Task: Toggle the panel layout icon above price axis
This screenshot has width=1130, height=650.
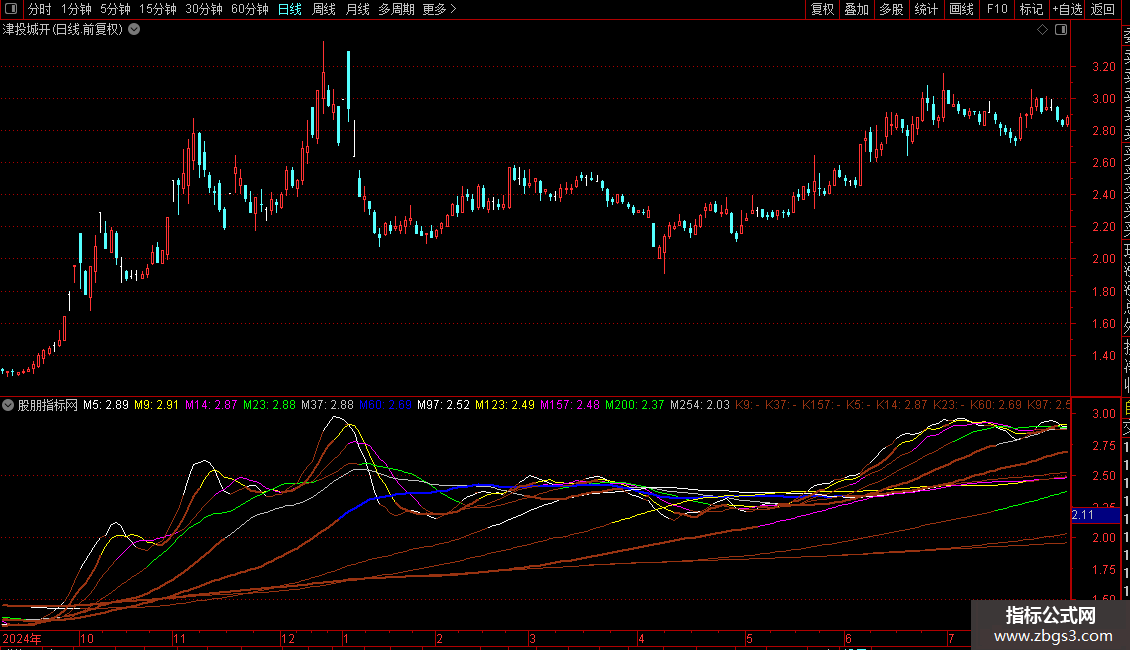Action: pos(1061,30)
